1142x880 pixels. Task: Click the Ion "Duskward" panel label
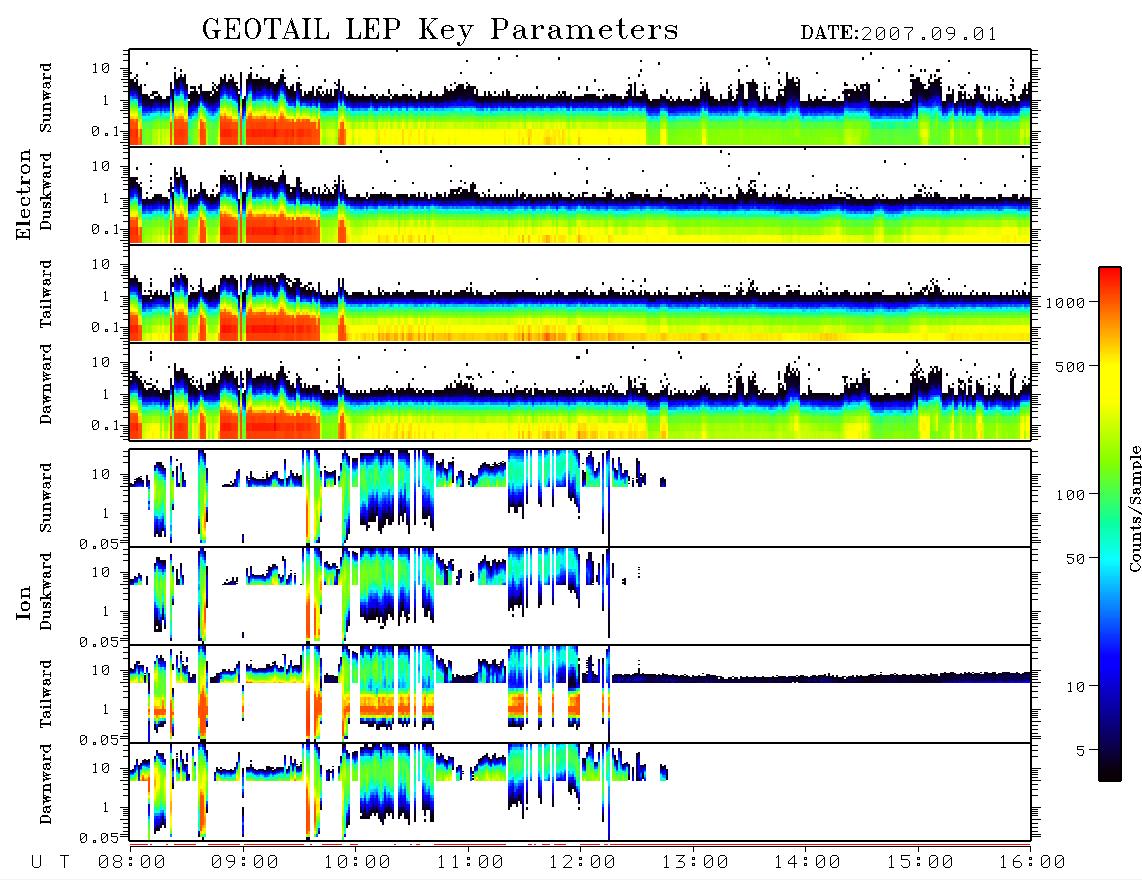[x=45, y=591]
